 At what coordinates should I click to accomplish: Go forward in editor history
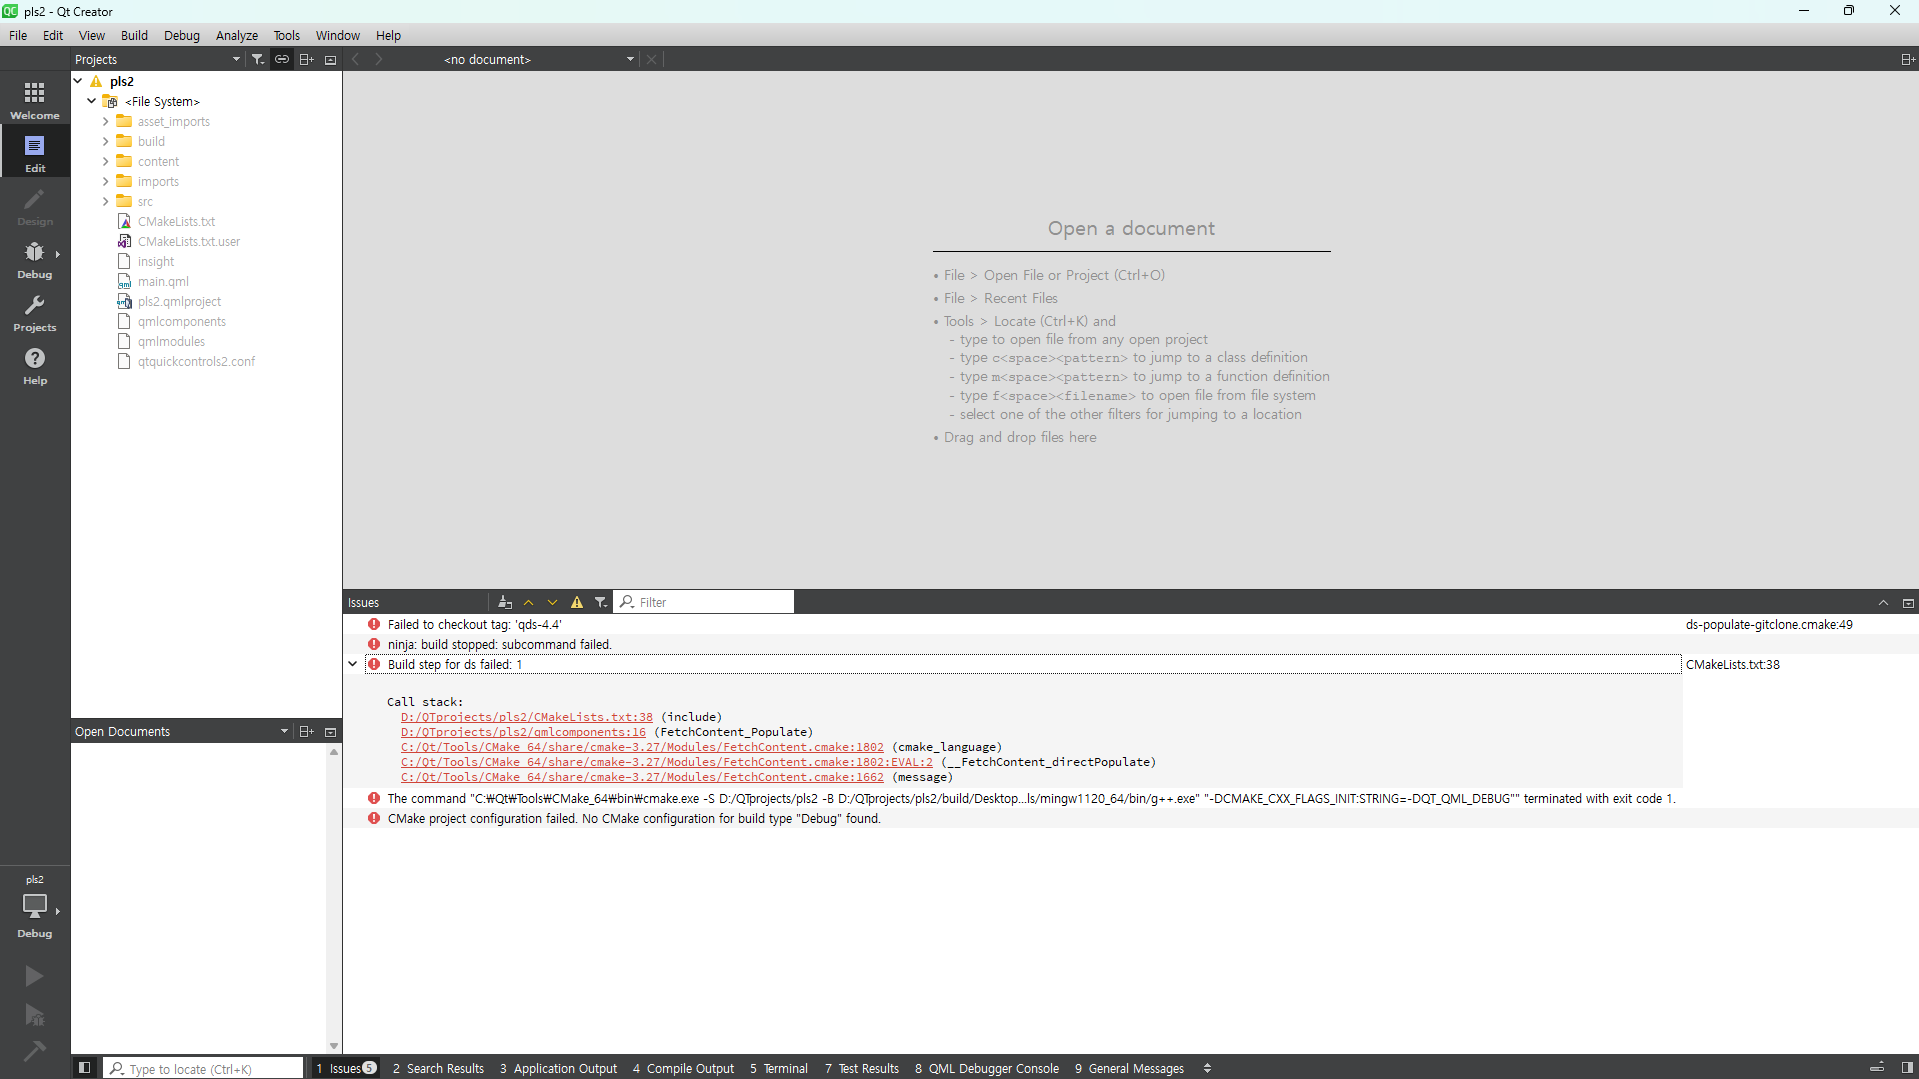pos(379,59)
